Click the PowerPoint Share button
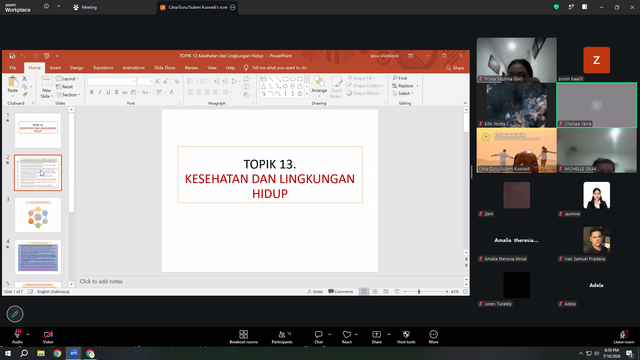This screenshot has width=640, height=360. 455,68
